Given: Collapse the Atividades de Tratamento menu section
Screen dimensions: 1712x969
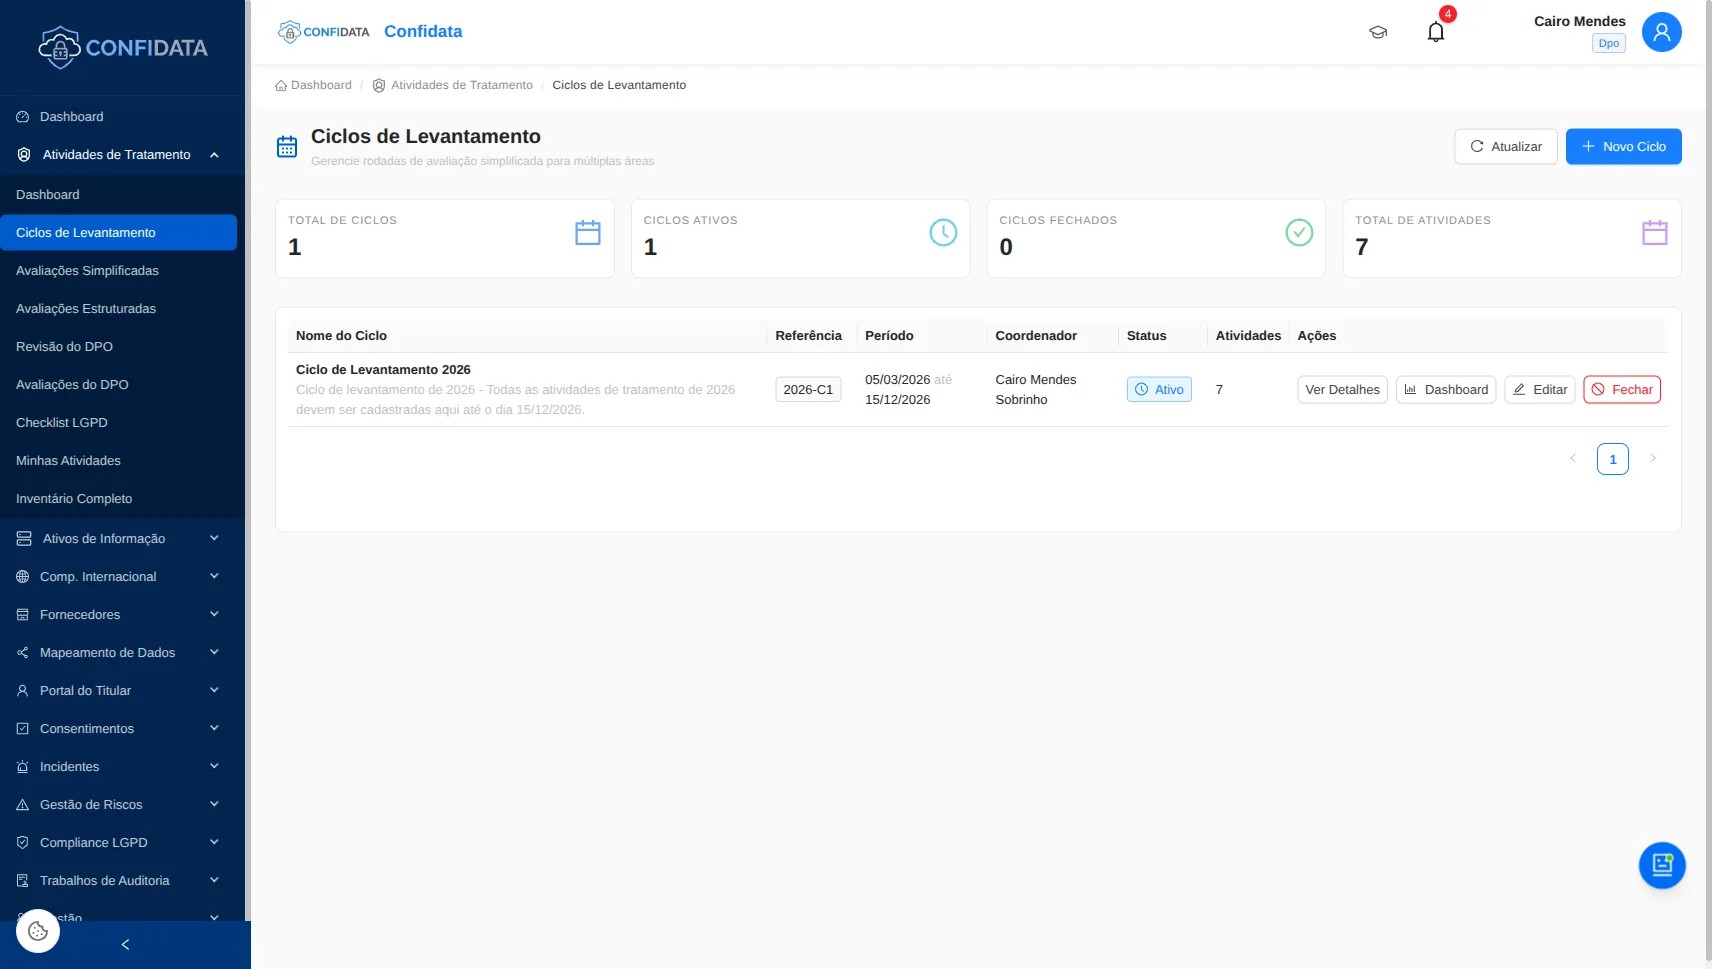Looking at the screenshot, I should 214,154.
